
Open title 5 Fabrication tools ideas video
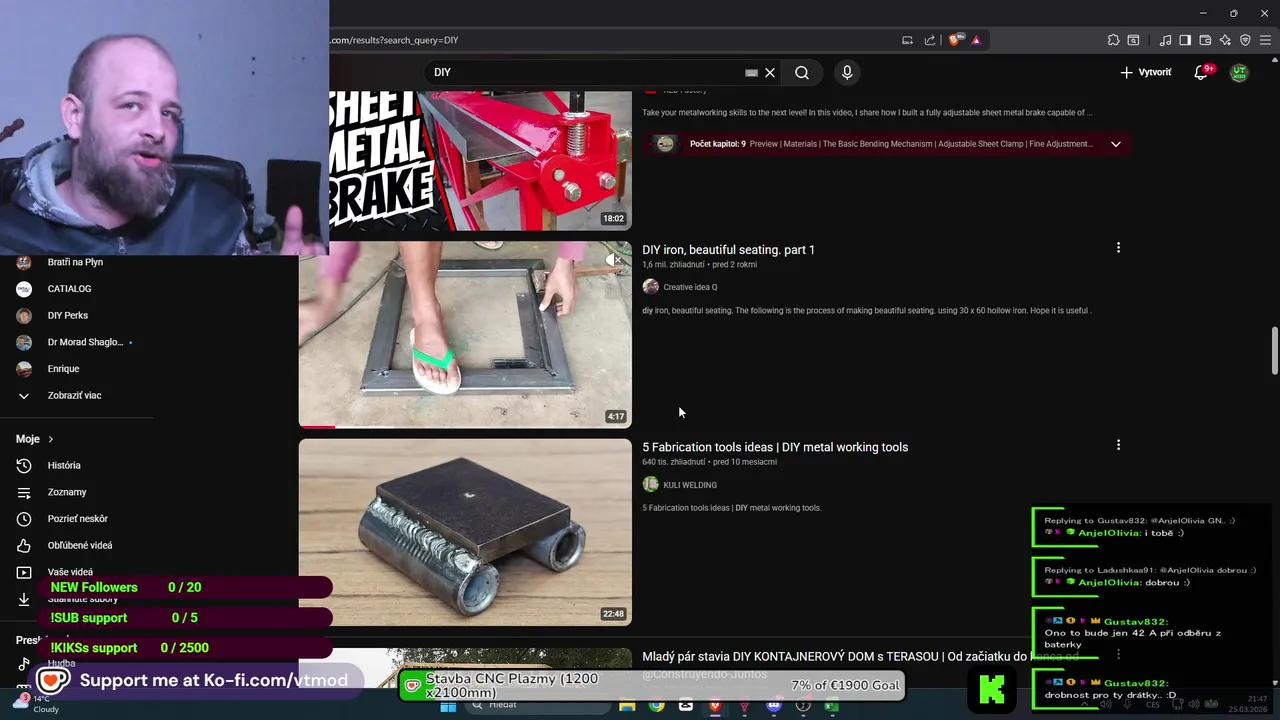(x=775, y=447)
